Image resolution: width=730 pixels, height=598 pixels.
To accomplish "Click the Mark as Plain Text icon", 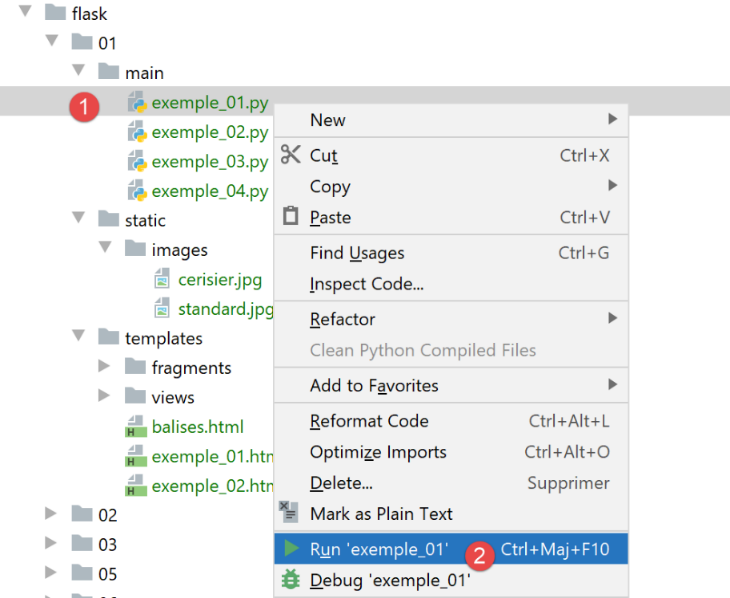I will 289,513.
